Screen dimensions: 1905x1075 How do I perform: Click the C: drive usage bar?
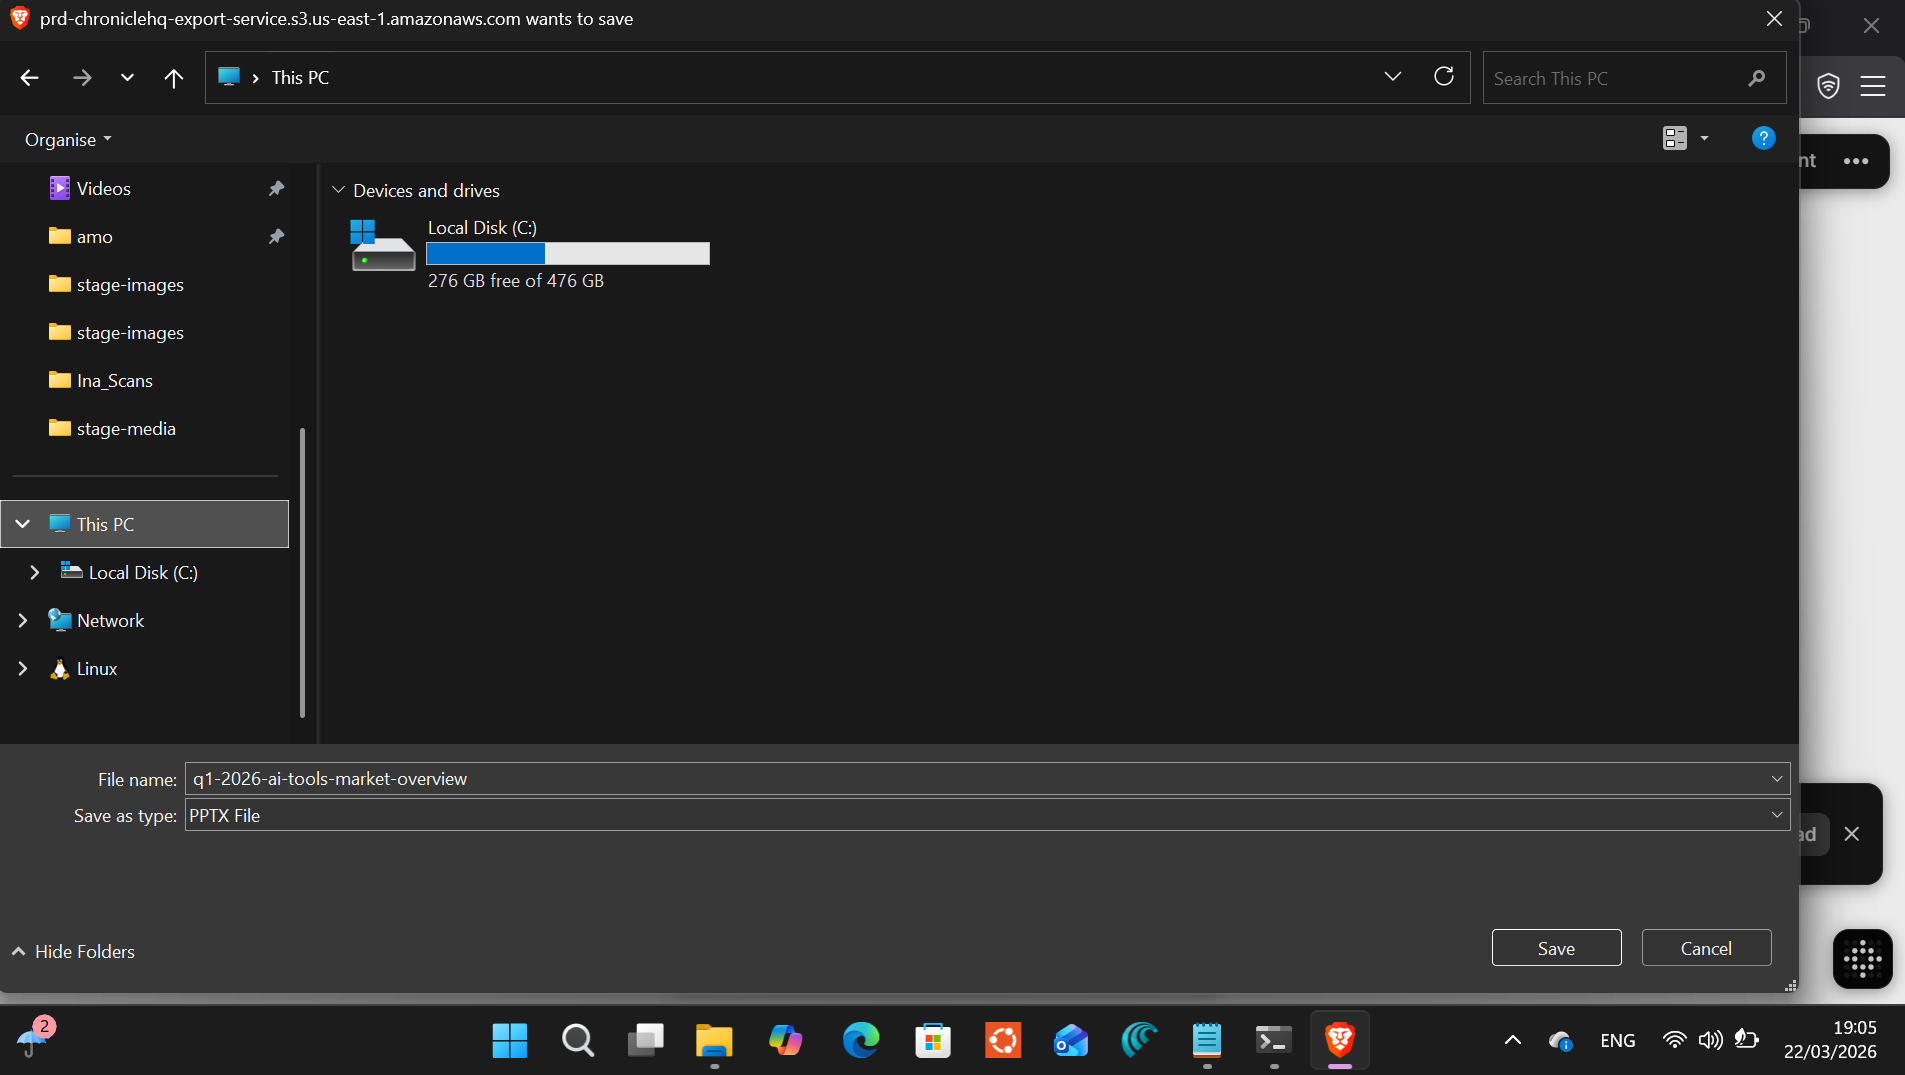pyautogui.click(x=568, y=254)
